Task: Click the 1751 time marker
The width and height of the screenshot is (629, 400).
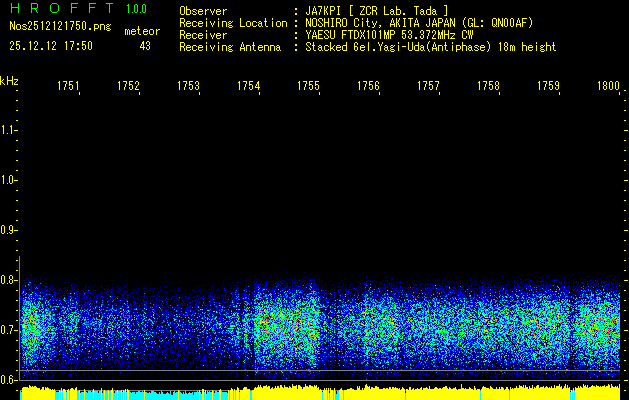Action: pos(68,87)
